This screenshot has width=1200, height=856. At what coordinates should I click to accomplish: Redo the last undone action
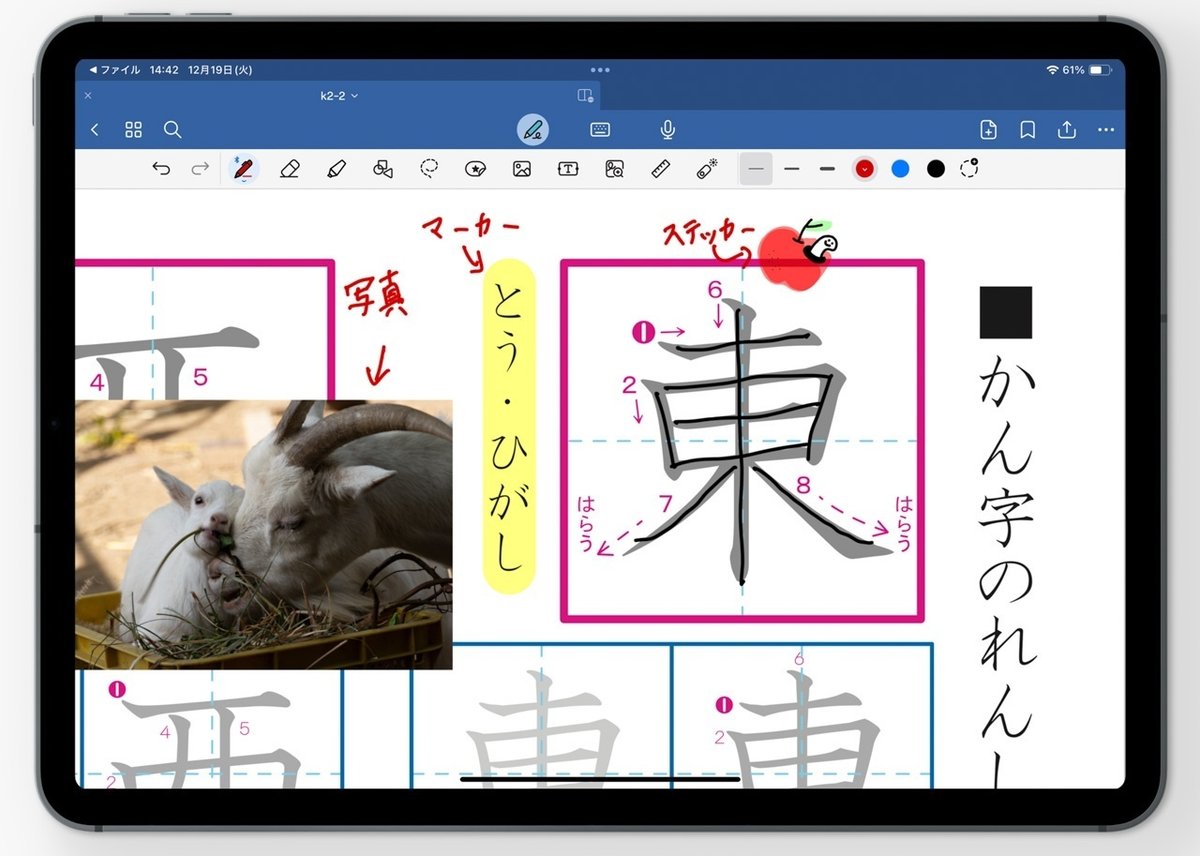coord(200,169)
